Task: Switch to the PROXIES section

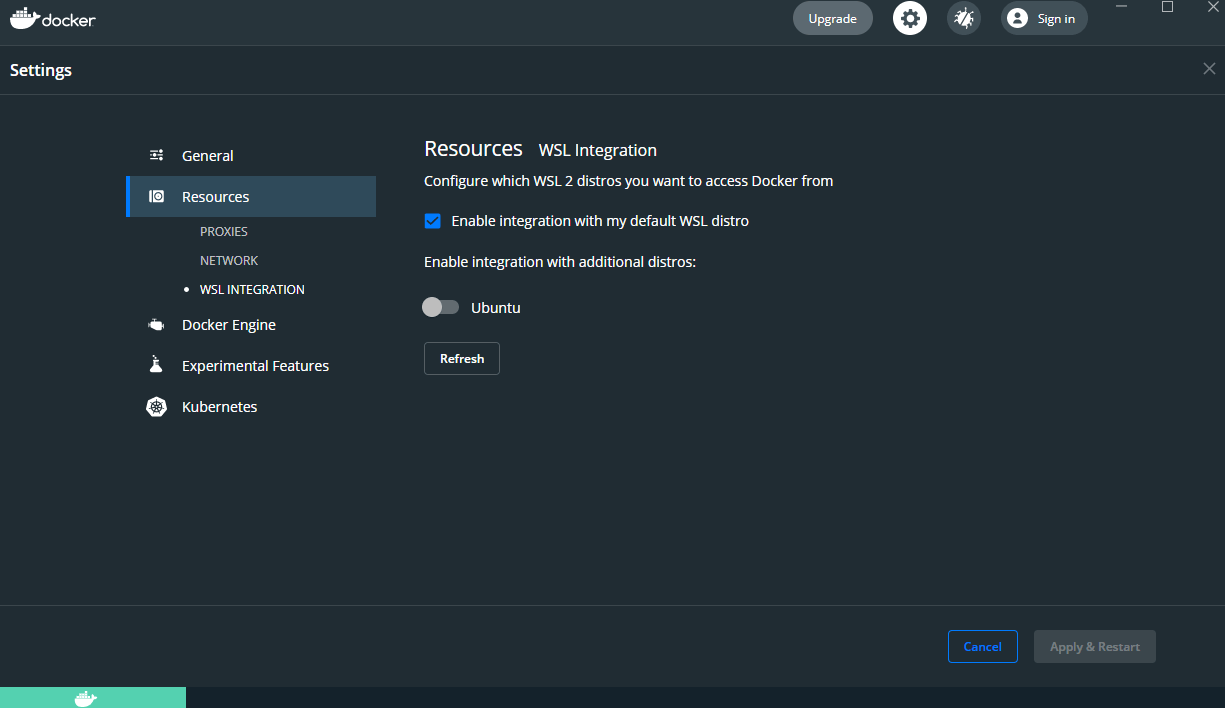Action: point(223,231)
